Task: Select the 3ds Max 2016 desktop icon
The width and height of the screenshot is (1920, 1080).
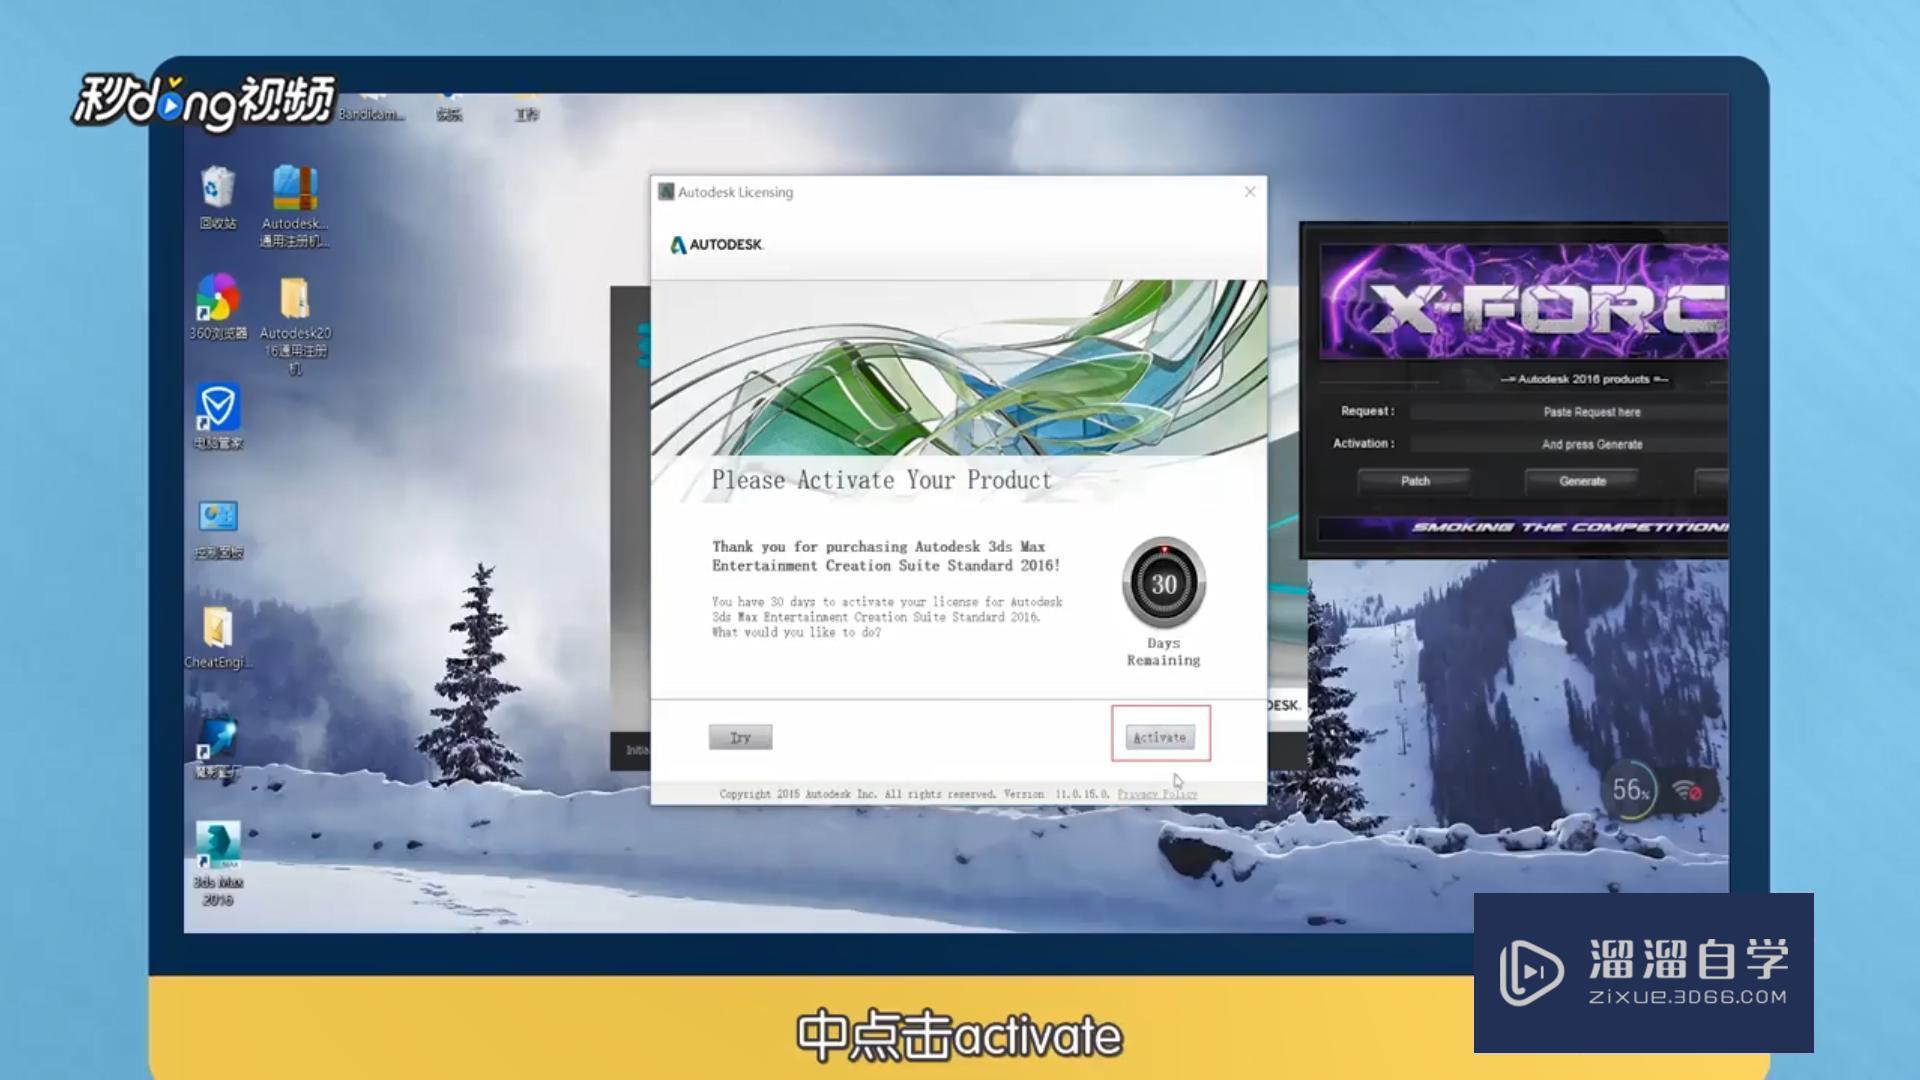Action: [x=218, y=864]
